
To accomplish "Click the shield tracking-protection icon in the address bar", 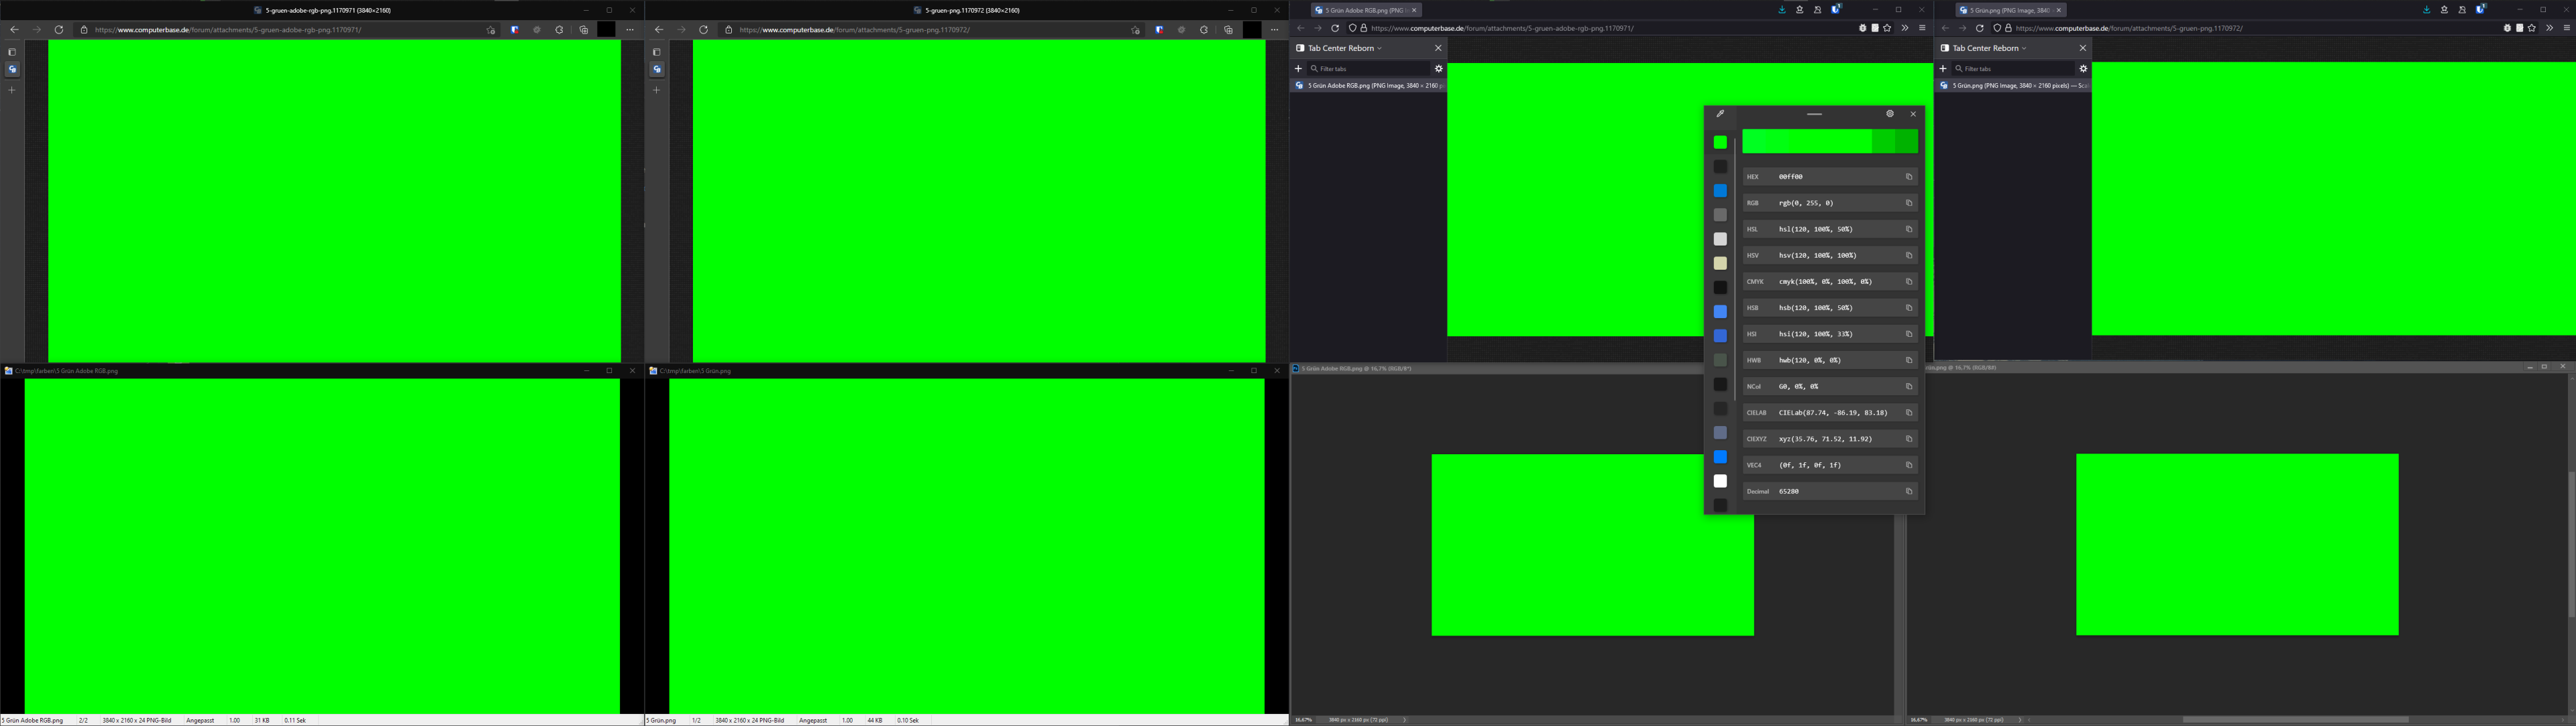I will [1353, 28].
